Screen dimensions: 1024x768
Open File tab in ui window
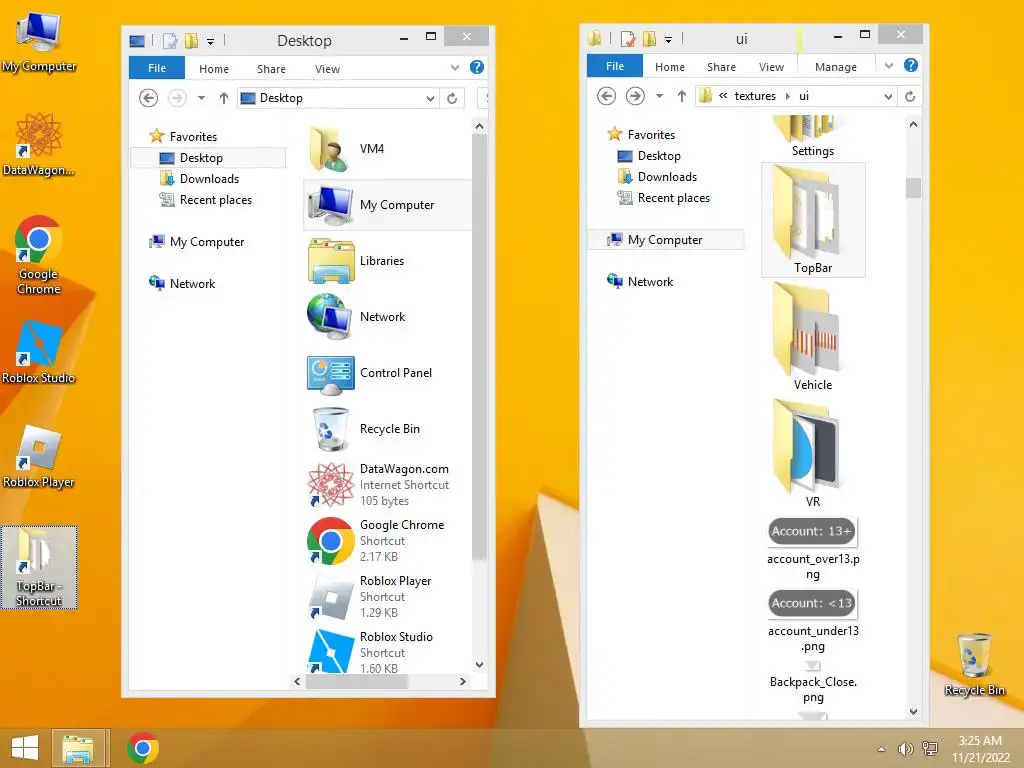[x=615, y=66]
